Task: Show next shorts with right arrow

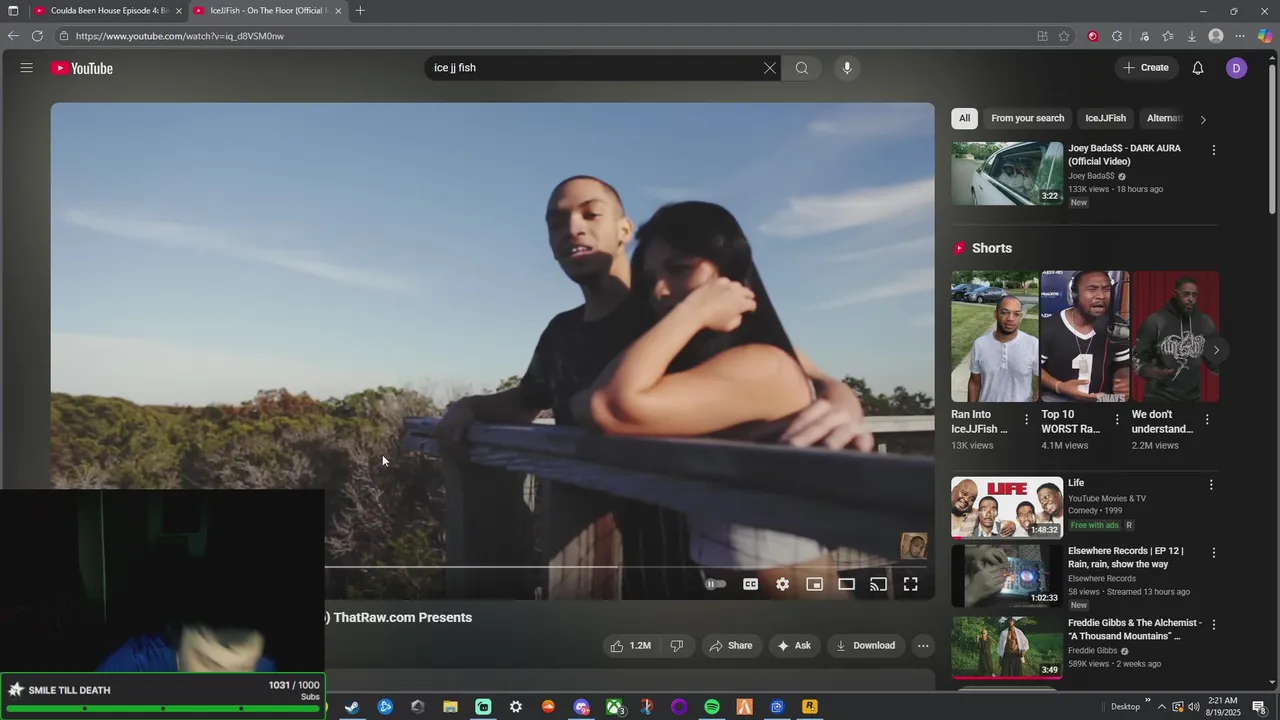Action: click(x=1216, y=350)
